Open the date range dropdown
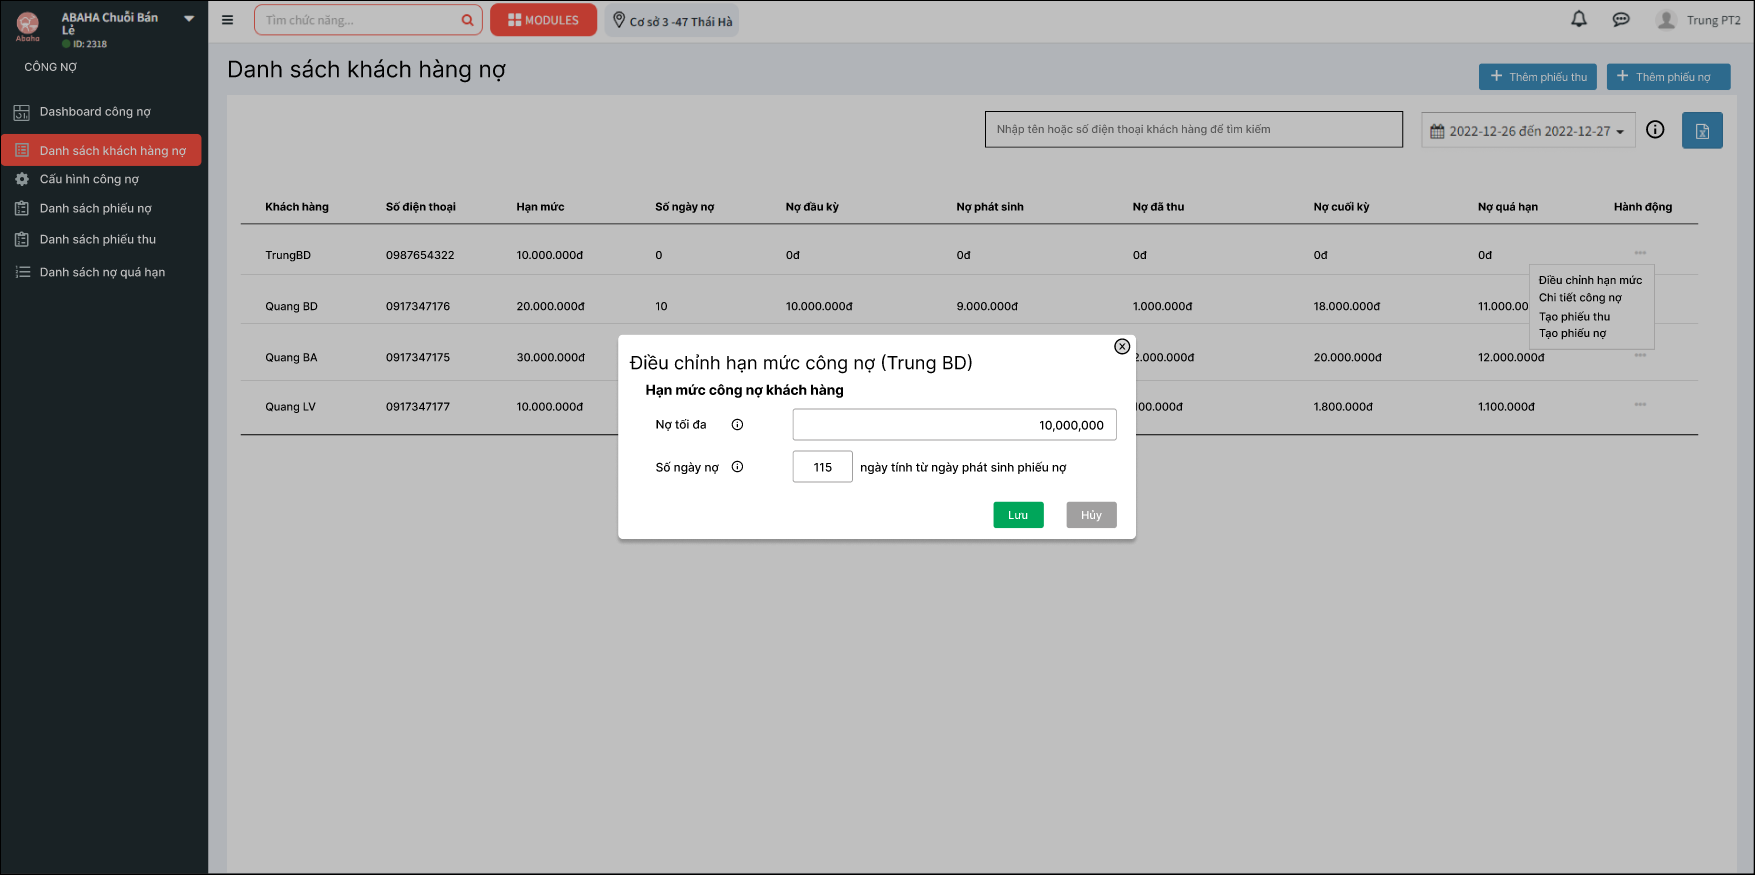 click(1528, 131)
